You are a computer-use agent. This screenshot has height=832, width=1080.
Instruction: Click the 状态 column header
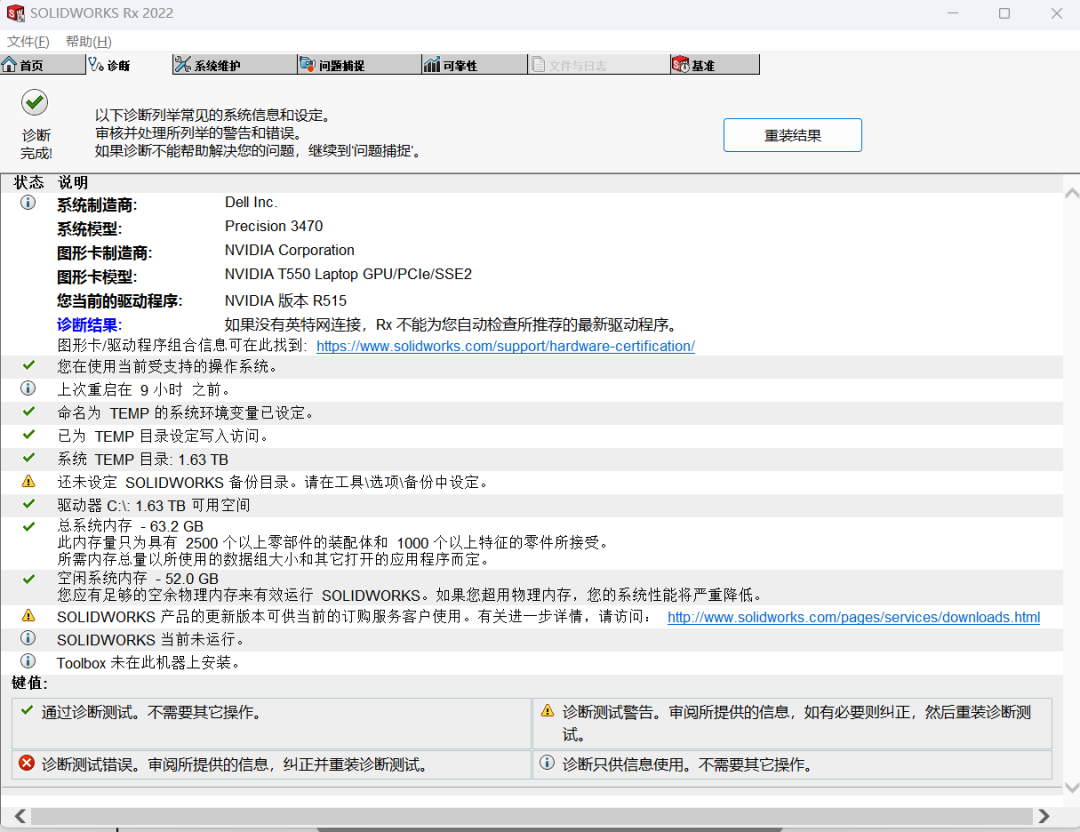pos(28,183)
